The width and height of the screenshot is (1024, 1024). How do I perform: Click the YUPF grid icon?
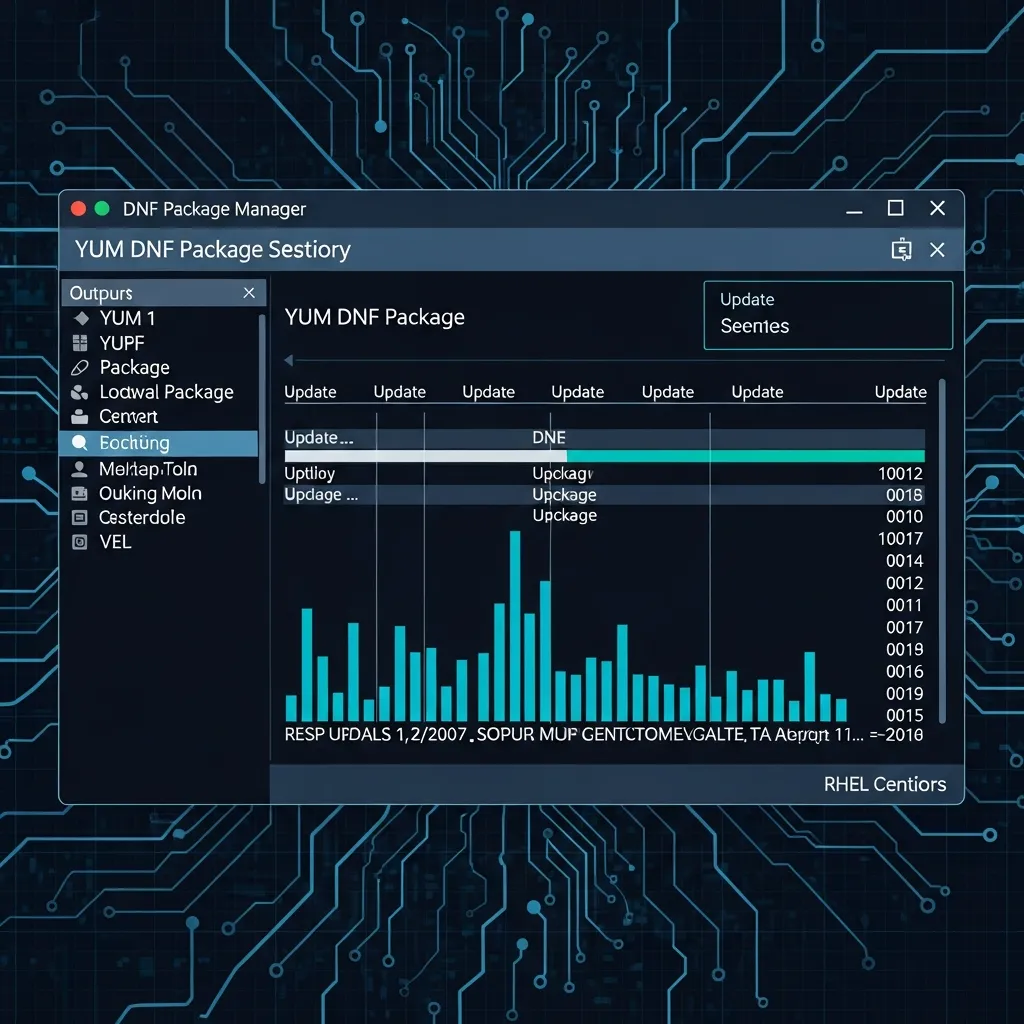pos(79,343)
